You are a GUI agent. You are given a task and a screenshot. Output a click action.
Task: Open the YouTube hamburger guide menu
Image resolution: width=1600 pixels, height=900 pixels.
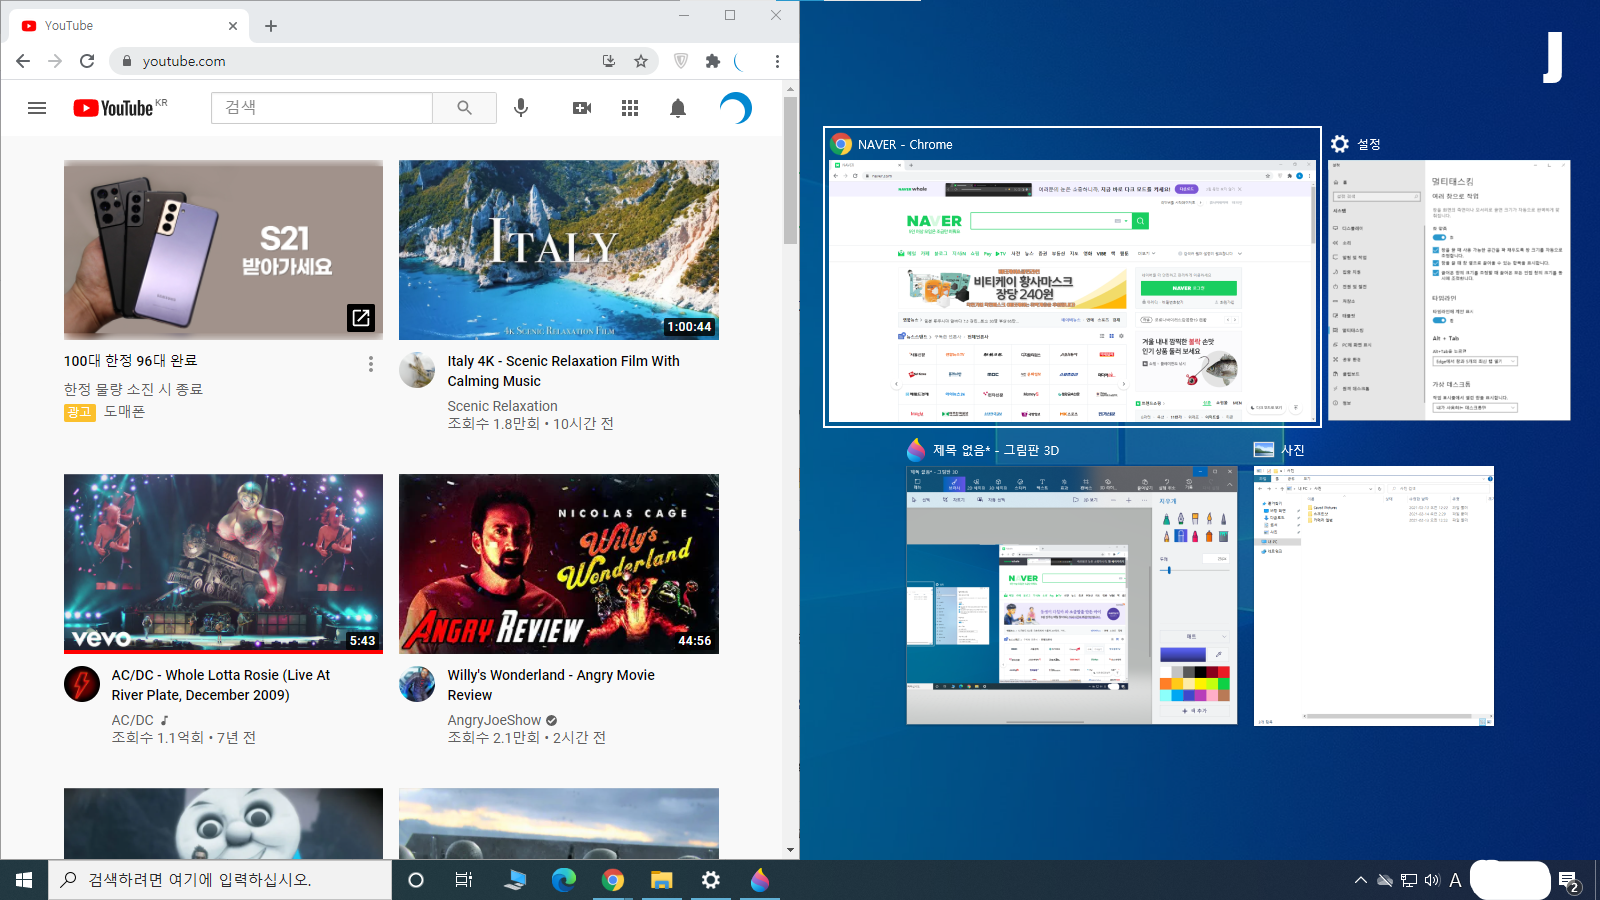pyautogui.click(x=37, y=108)
